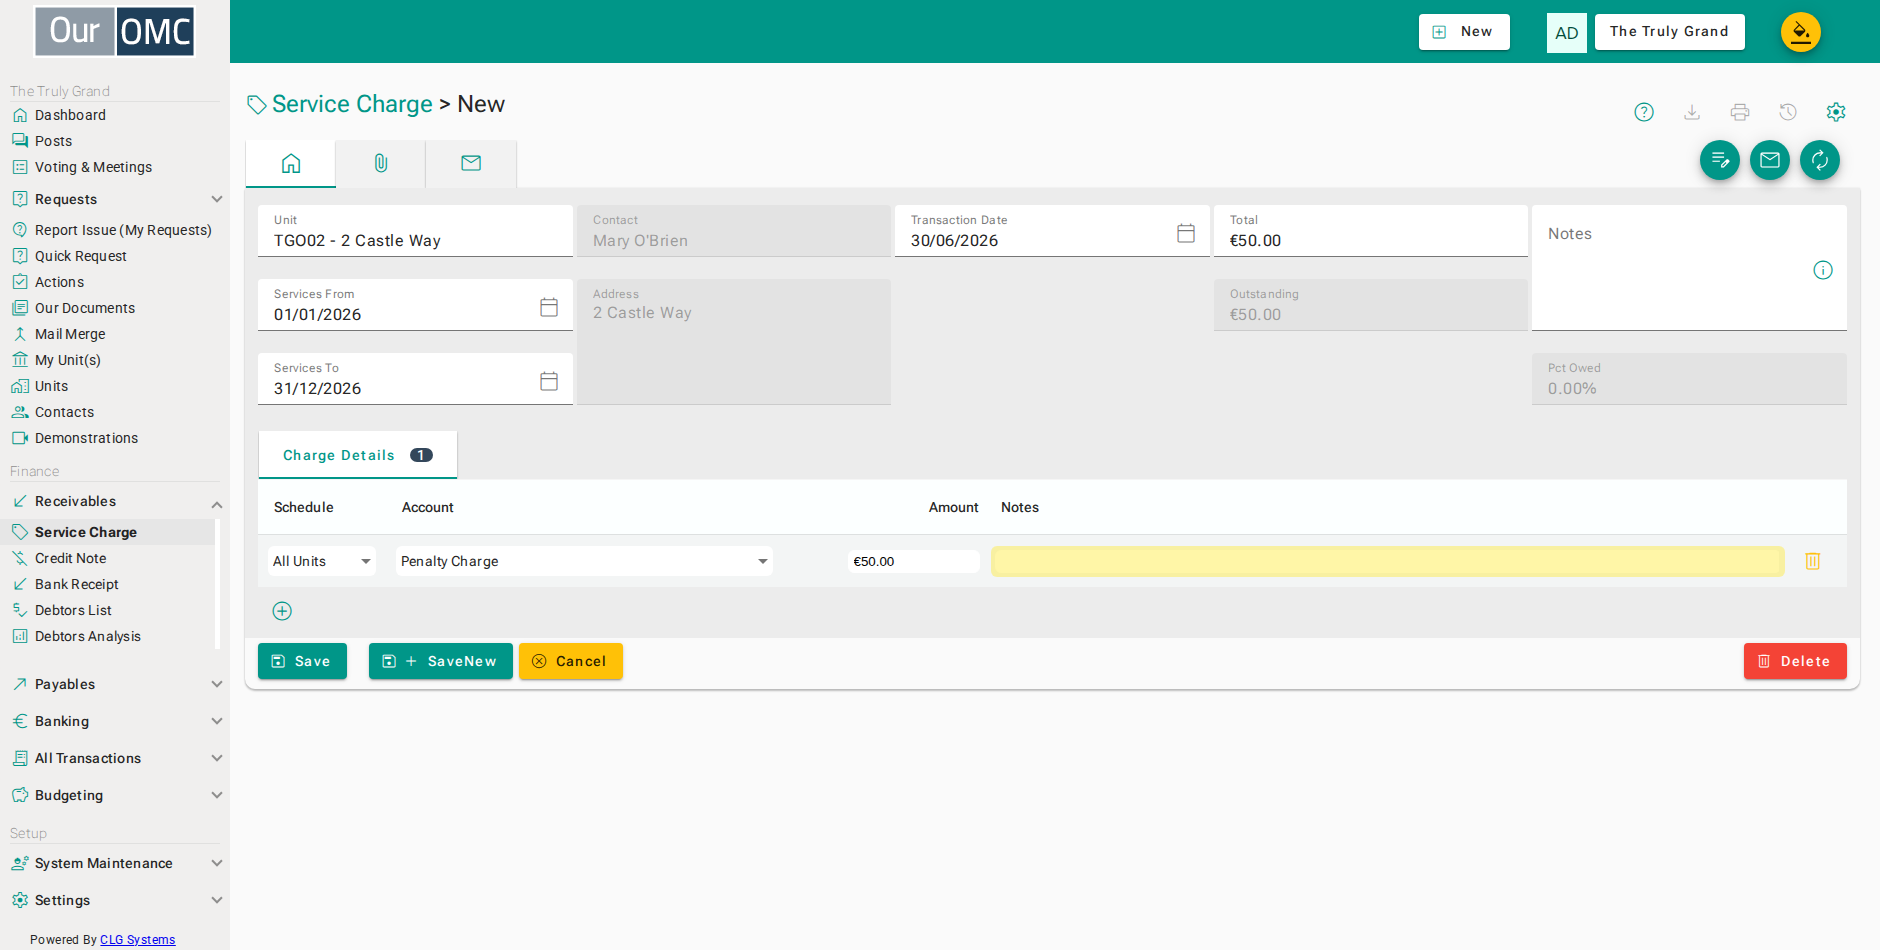
Task: Open the All Units schedule dropdown
Action: coord(322,561)
